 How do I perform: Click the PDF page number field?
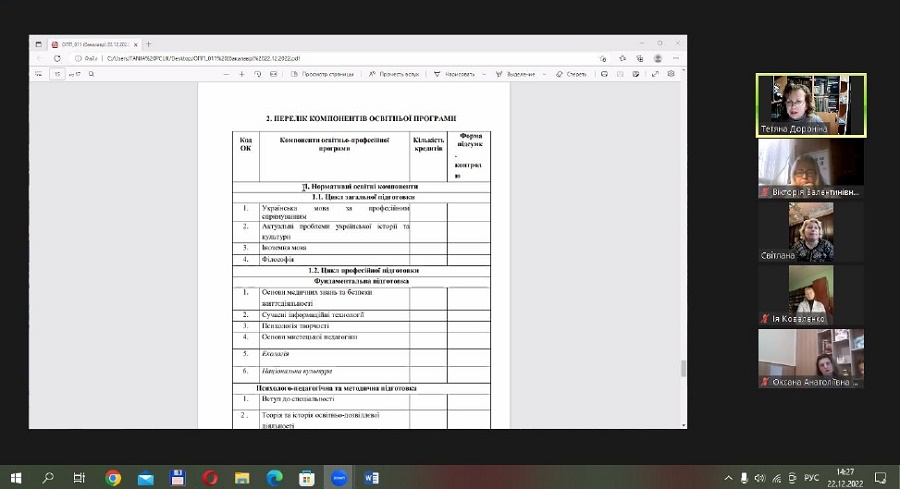click(58, 74)
